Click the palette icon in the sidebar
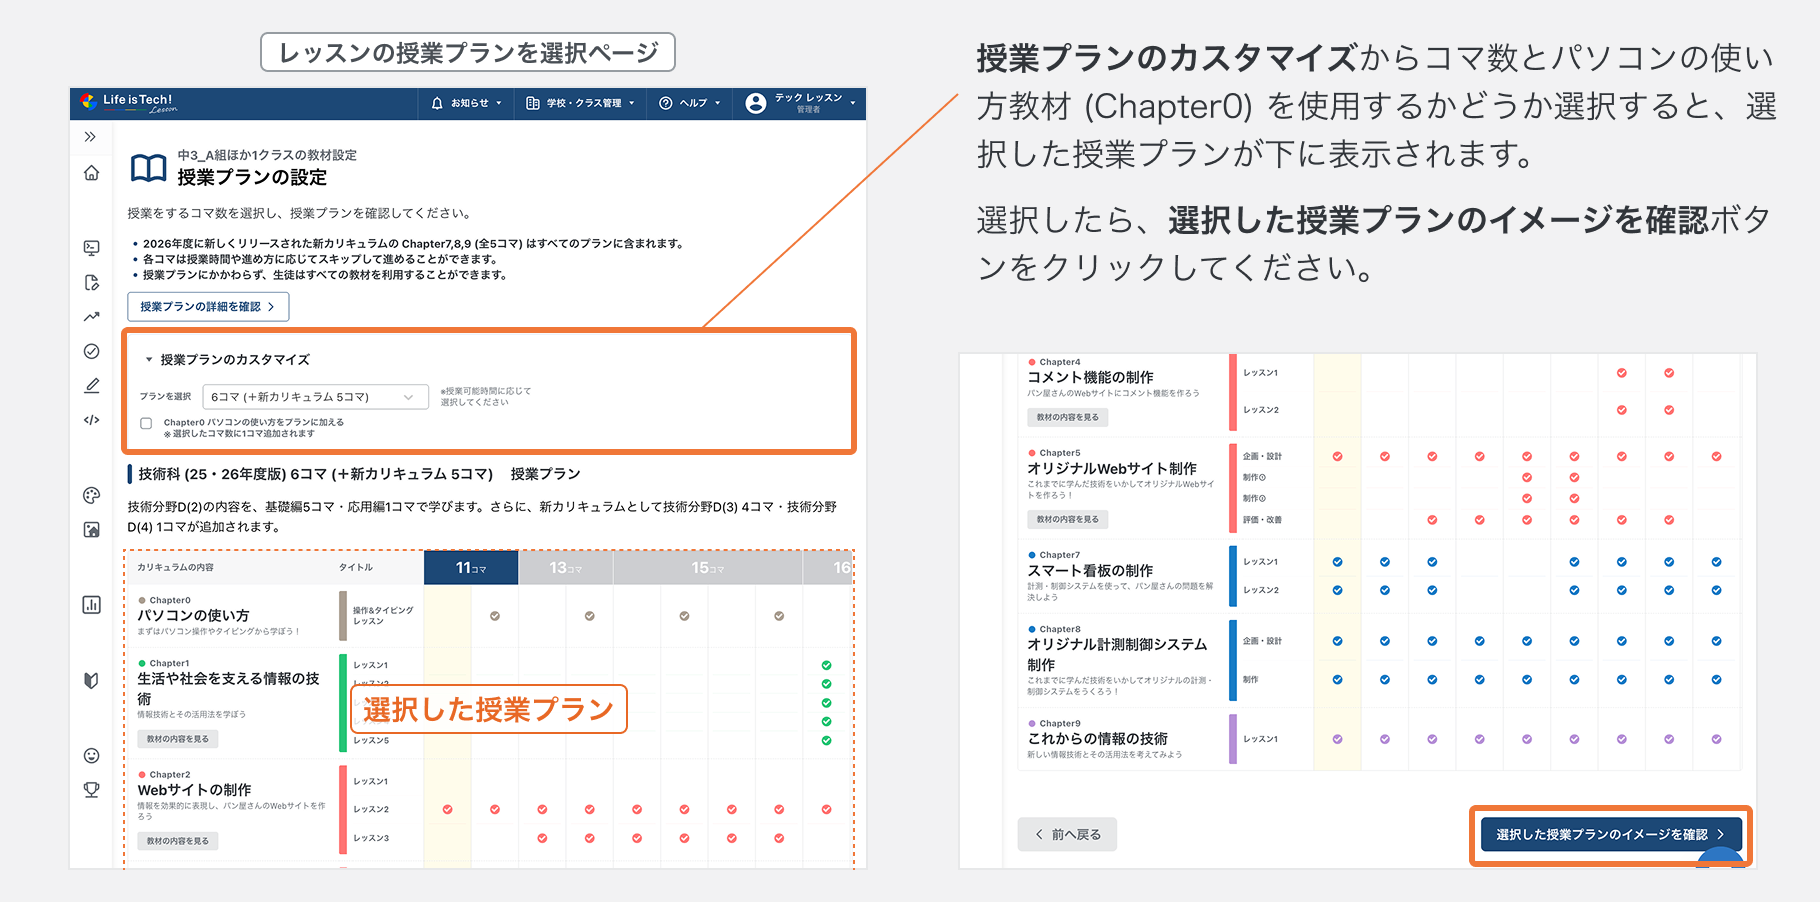 click(x=91, y=494)
